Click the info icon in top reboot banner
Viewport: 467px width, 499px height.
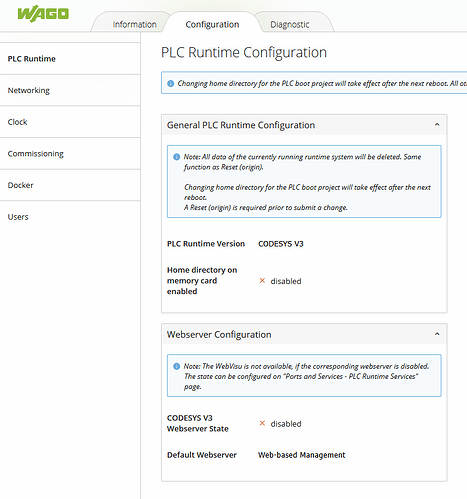pyautogui.click(x=171, y=83)
